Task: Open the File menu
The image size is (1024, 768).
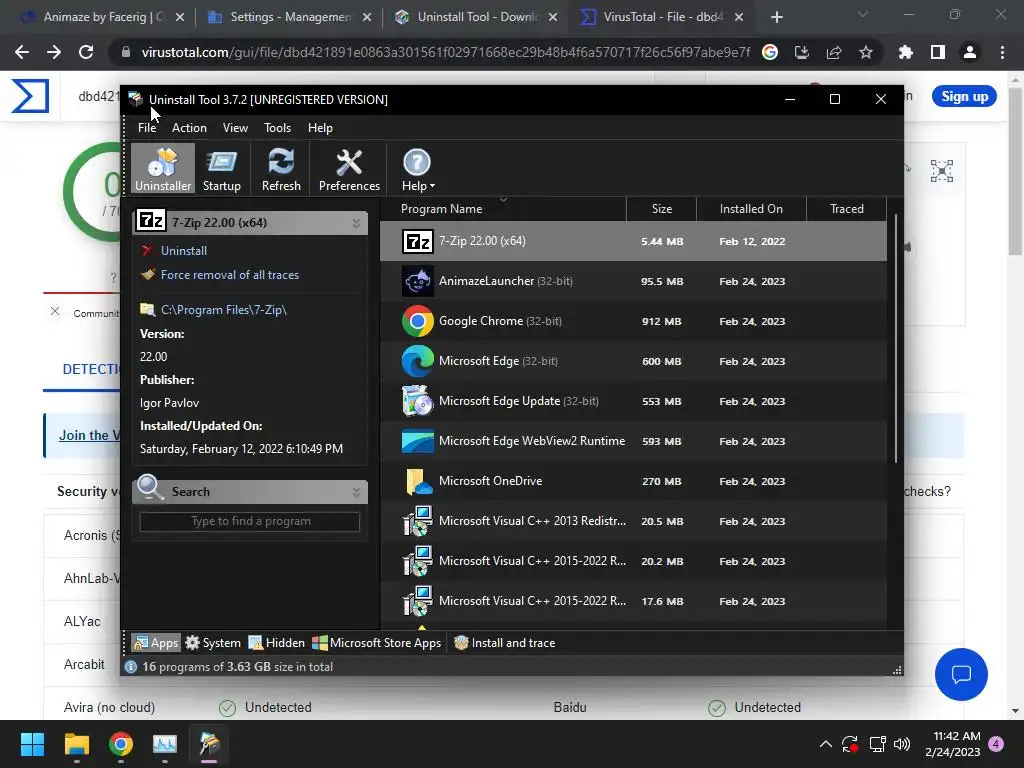Action: 147,128
